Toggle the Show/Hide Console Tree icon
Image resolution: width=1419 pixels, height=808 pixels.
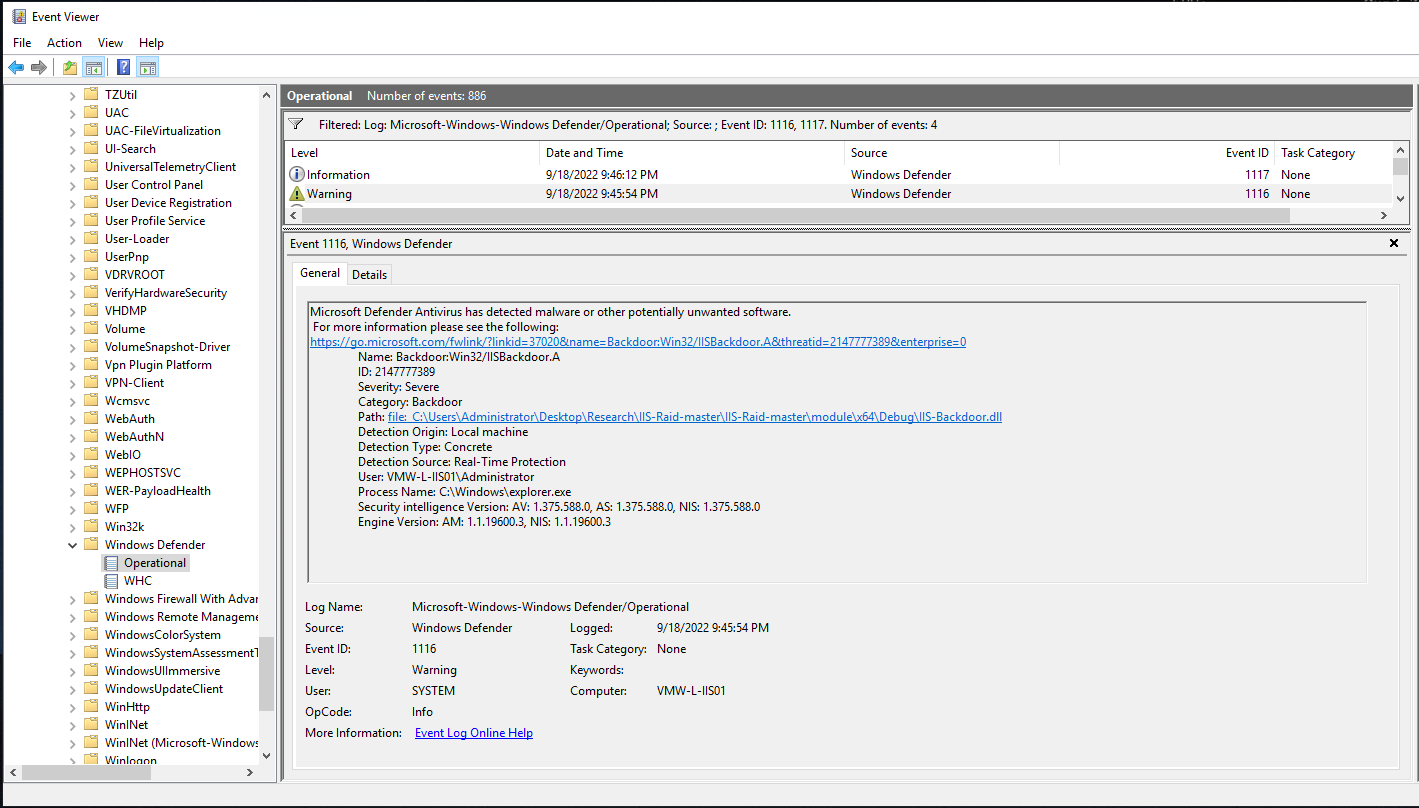tap(93, 68)
